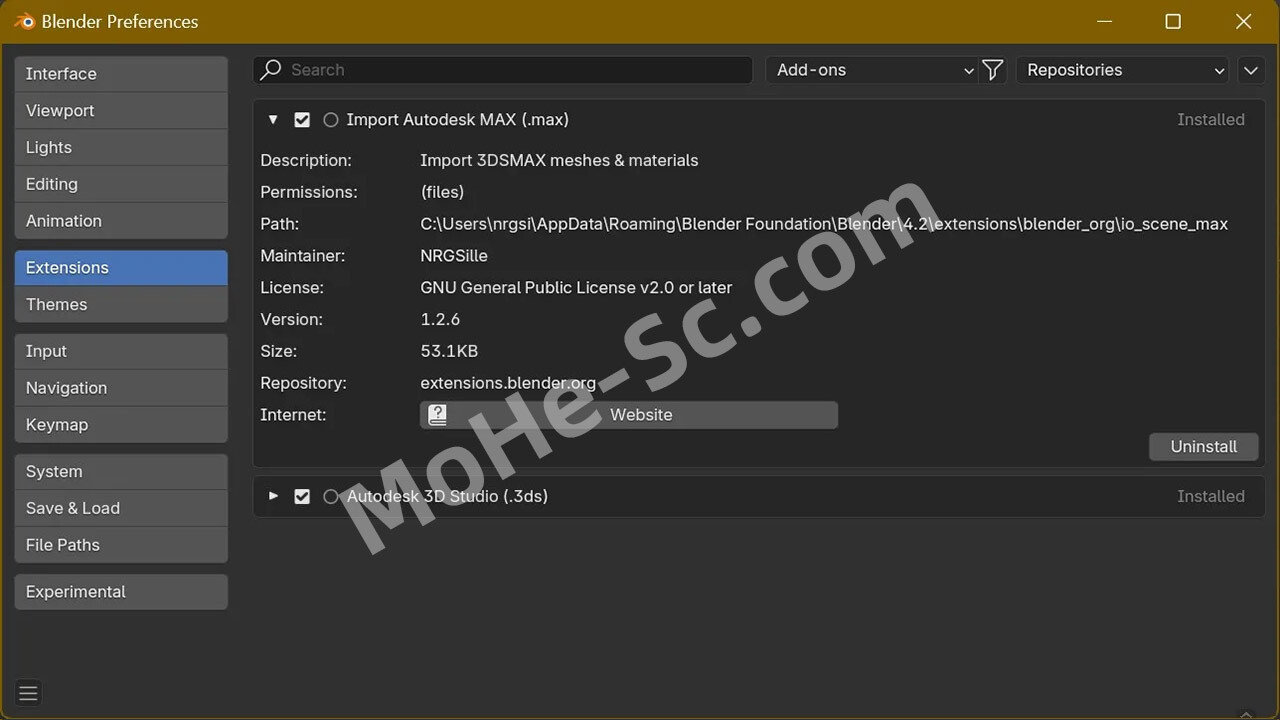Maximize the Blender Preferences window
Screen dimensions: 1280x720
click(1173, 21)
